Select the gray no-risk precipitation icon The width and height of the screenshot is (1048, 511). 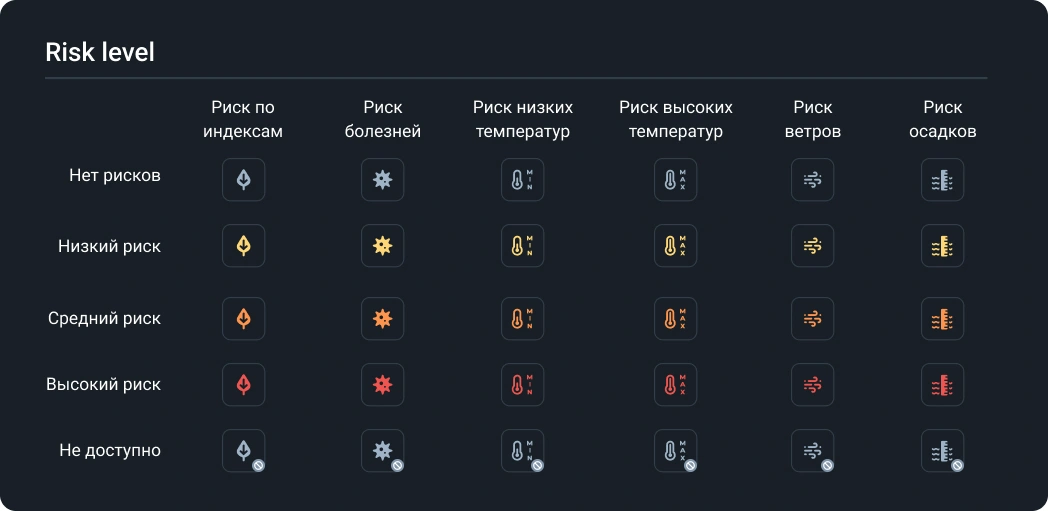tap(942, 180)
